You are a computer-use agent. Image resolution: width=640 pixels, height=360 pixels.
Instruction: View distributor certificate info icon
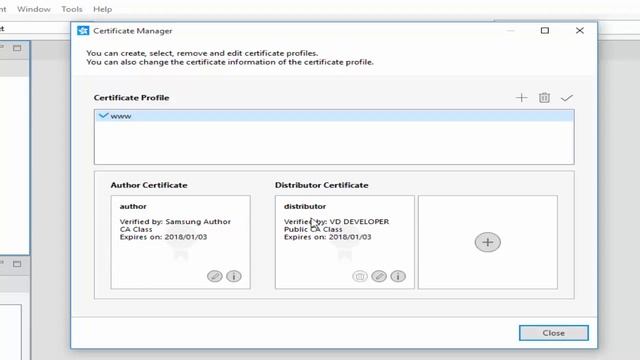tap(398, 276)
